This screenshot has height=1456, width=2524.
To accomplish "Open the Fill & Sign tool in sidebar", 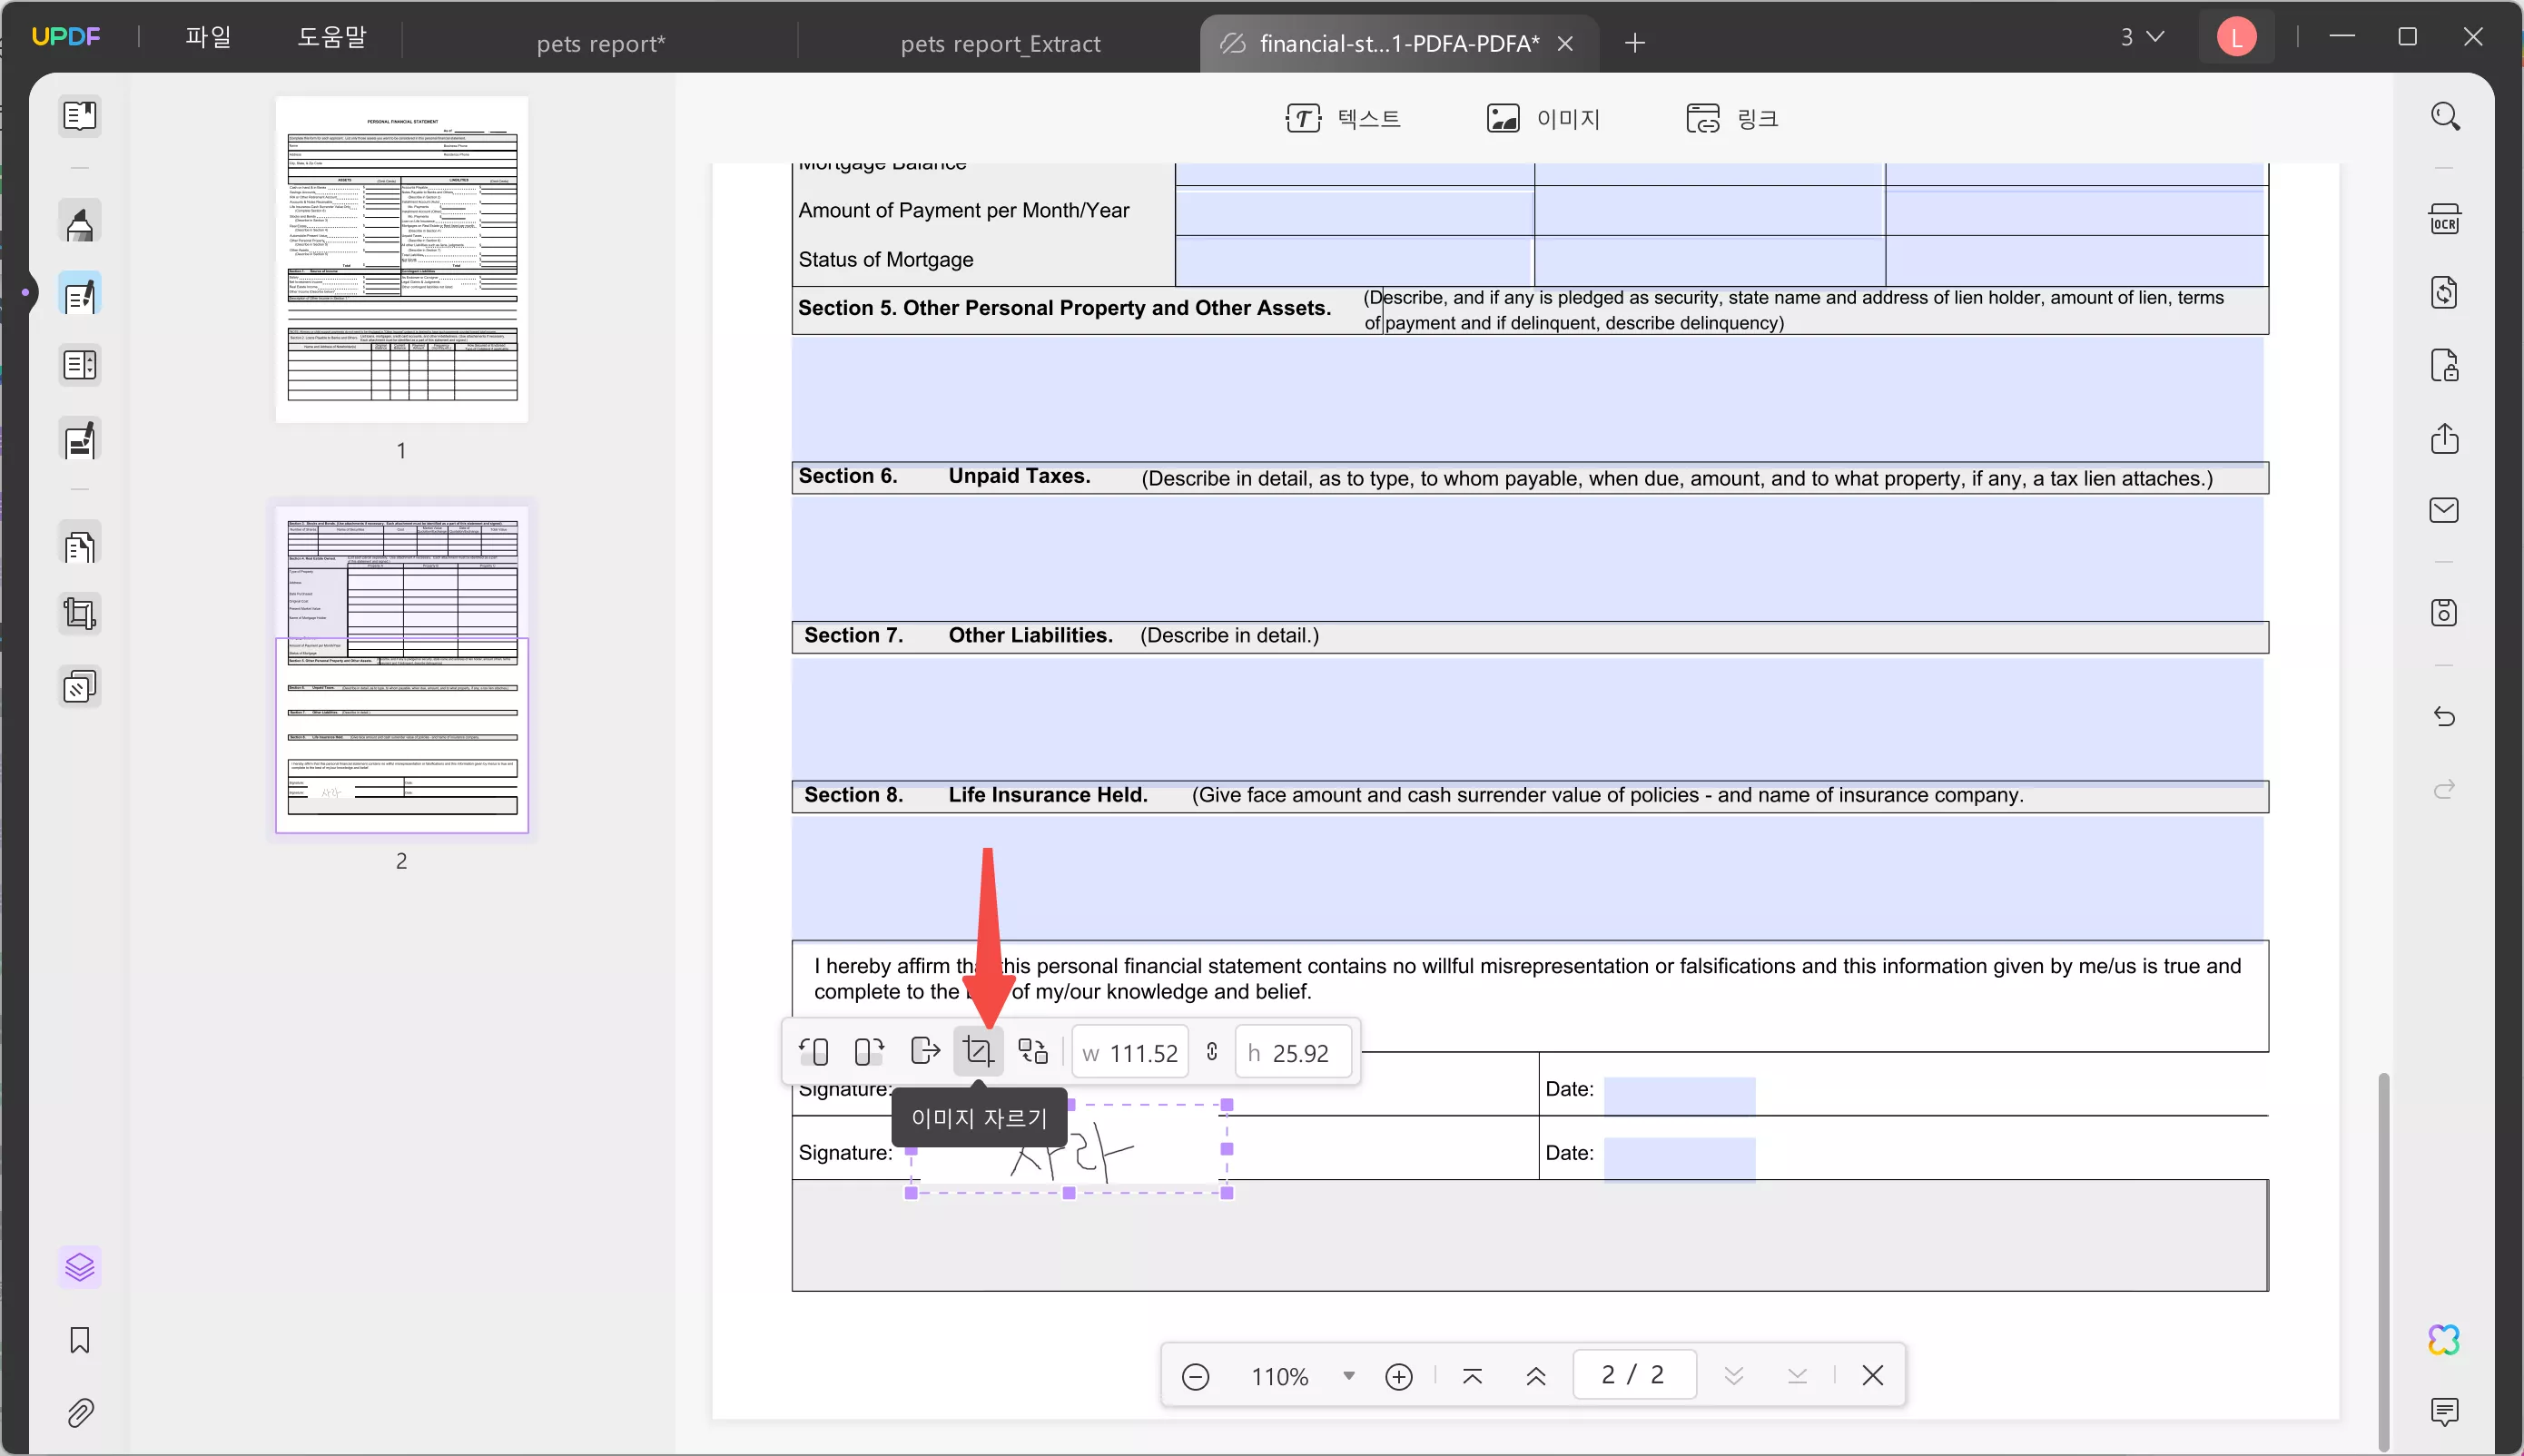I will 80,439.
